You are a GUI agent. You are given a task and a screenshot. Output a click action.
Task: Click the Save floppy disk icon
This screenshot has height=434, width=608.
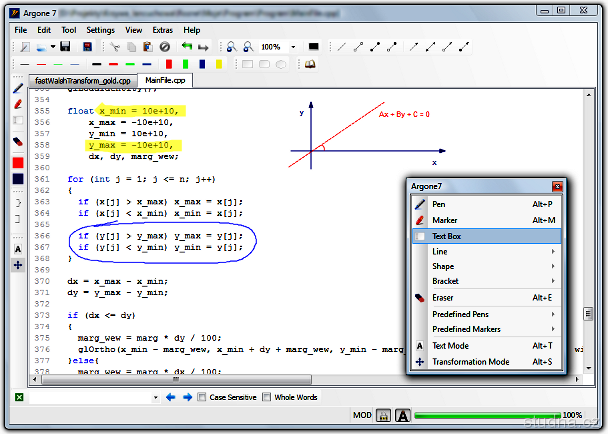65,47
